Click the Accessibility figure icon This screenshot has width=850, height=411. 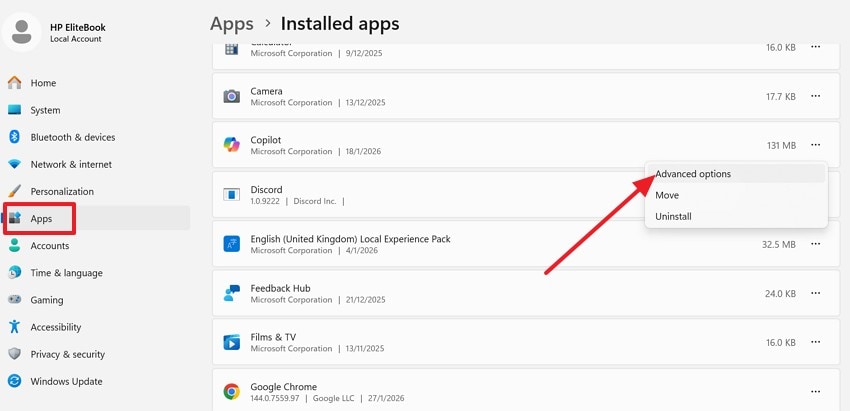[15, 327]
